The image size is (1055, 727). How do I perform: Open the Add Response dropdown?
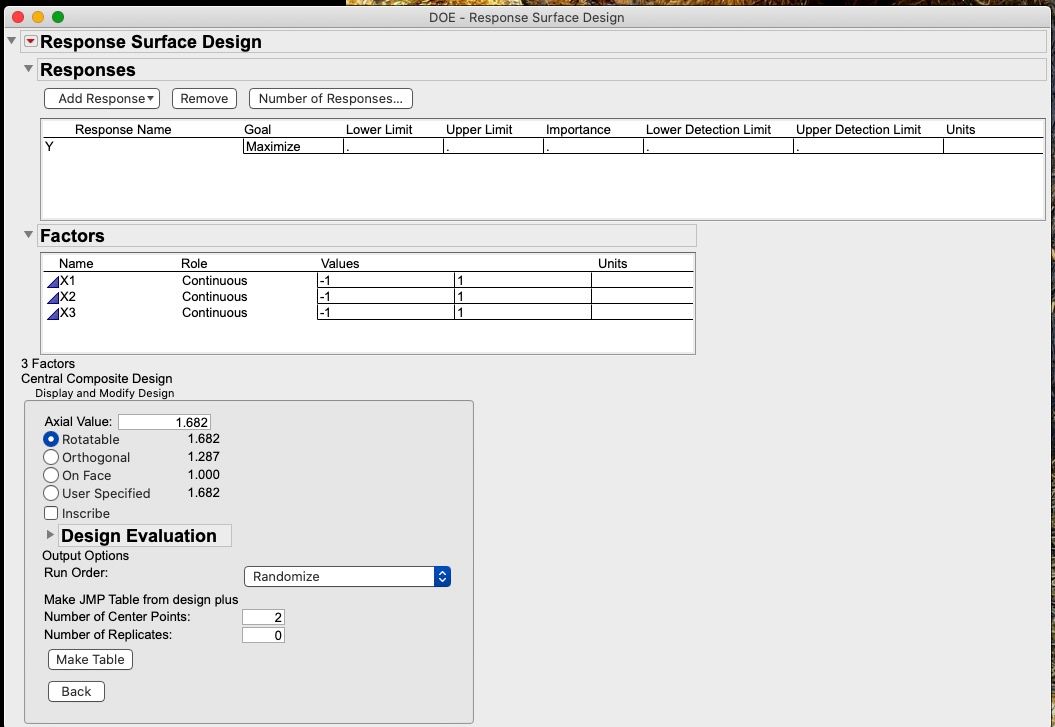pos(101,98)
